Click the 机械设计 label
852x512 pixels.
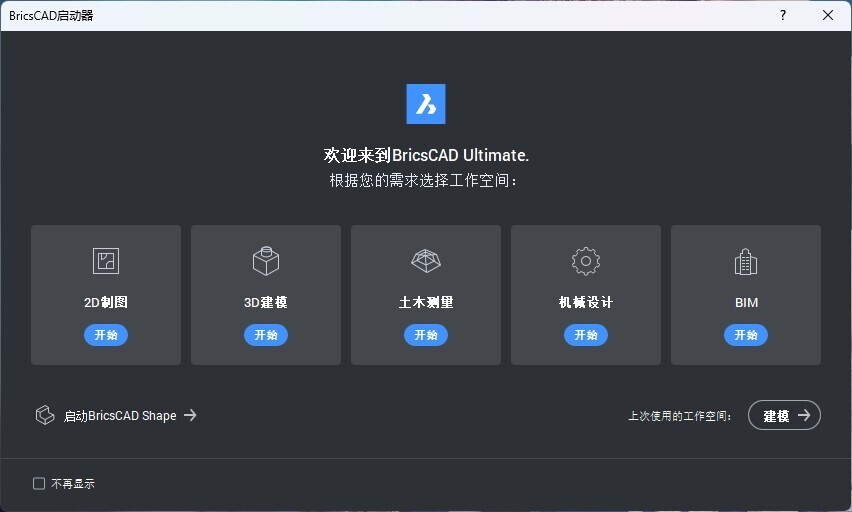click(x=586, y=302)
